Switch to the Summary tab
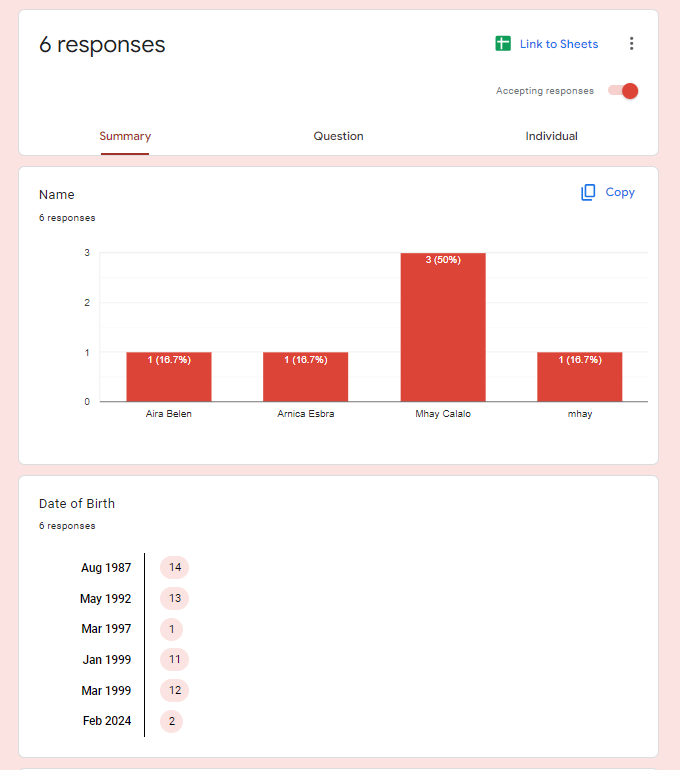This screenshot has width=680, height=770. [125, 136]
